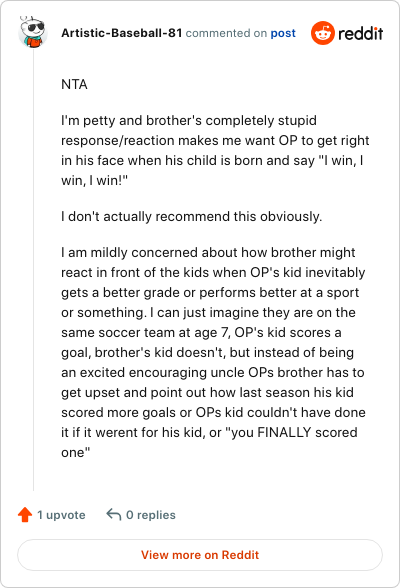The image size is (400, 588).
Task: Click the paragraph starting "I'm petty and brother's"
Action: [x=215, y=150]
